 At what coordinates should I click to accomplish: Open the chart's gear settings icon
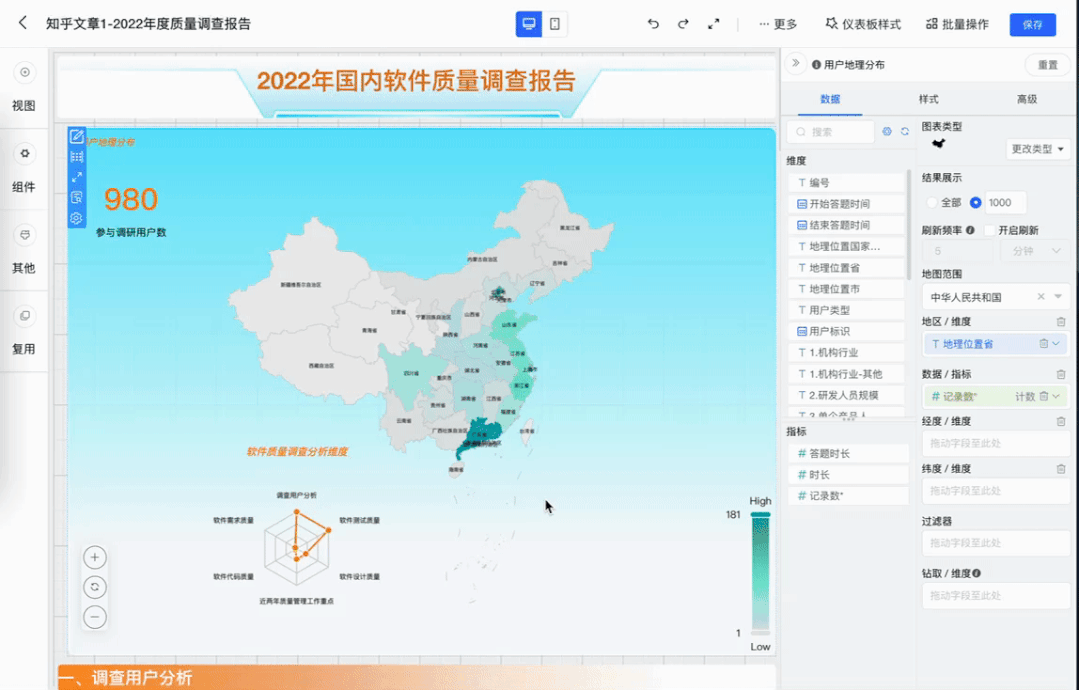coord(76,217)
